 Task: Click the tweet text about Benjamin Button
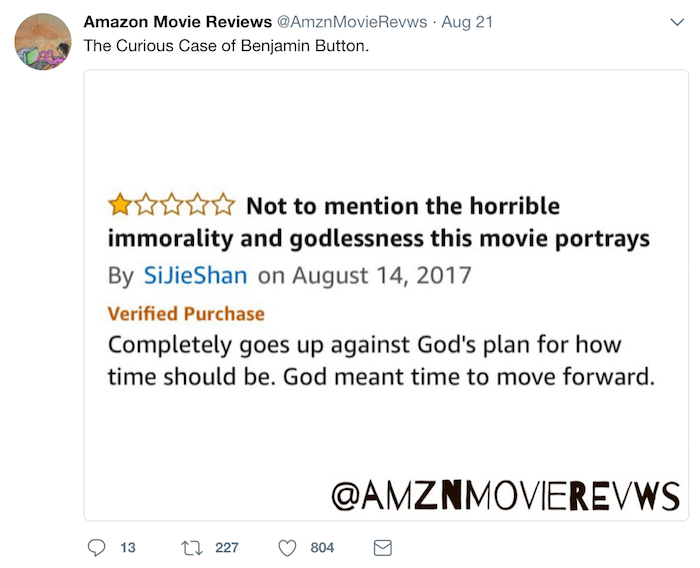226,46
